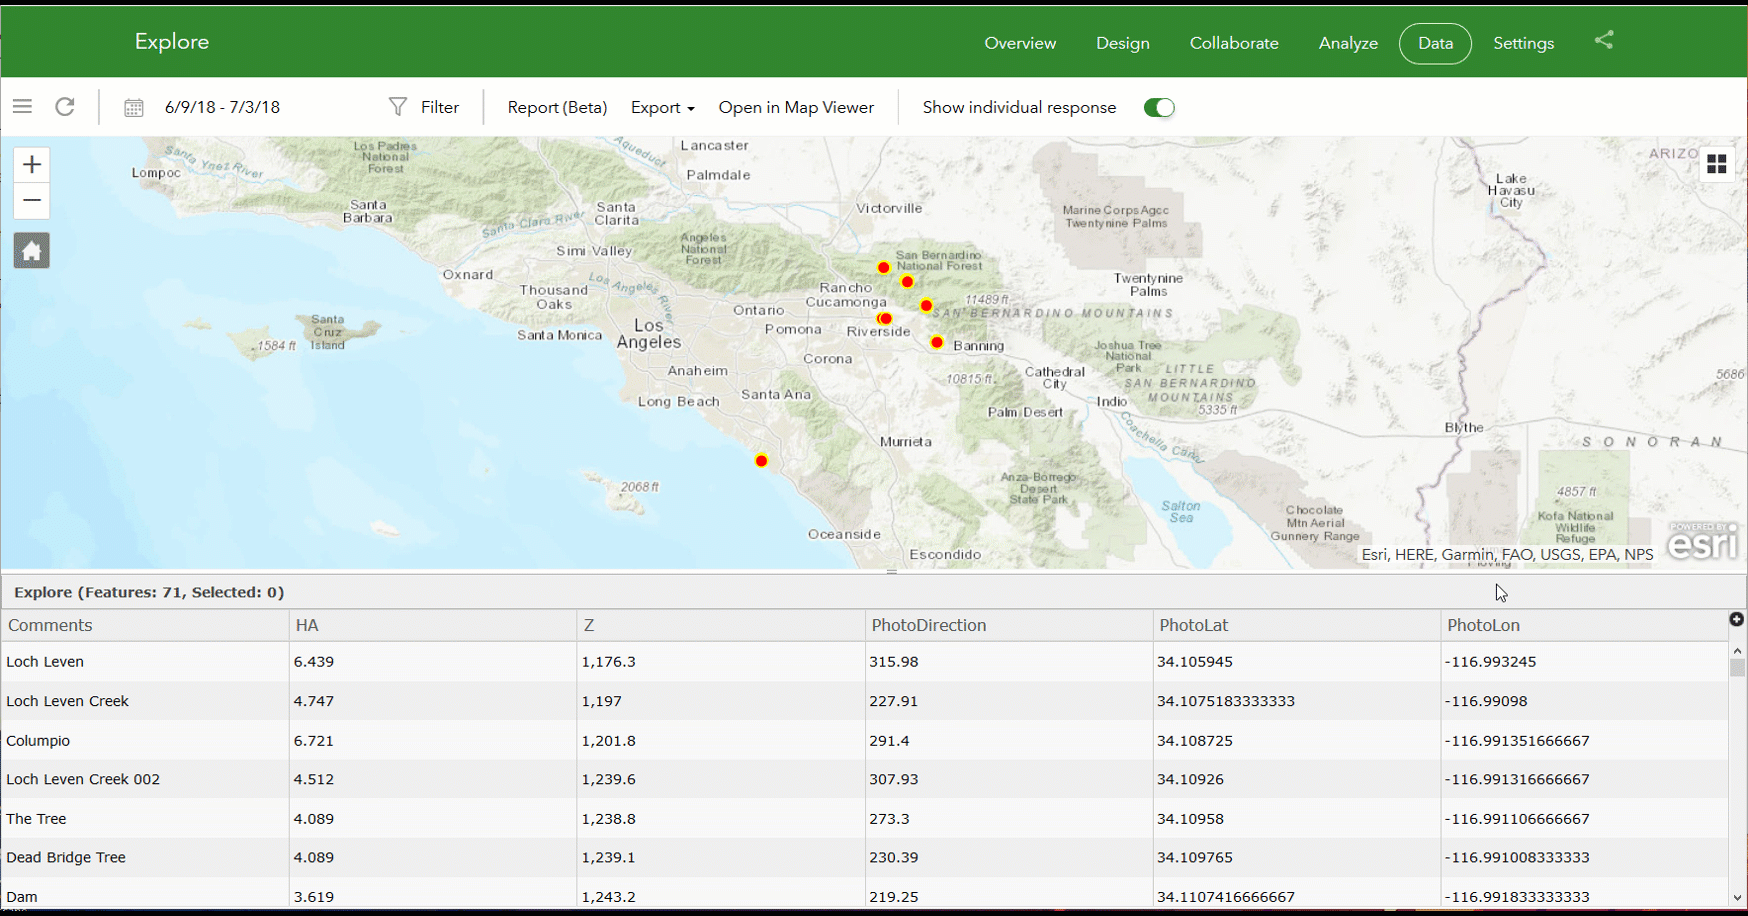Expand the Export dropdown

point(662,108)
